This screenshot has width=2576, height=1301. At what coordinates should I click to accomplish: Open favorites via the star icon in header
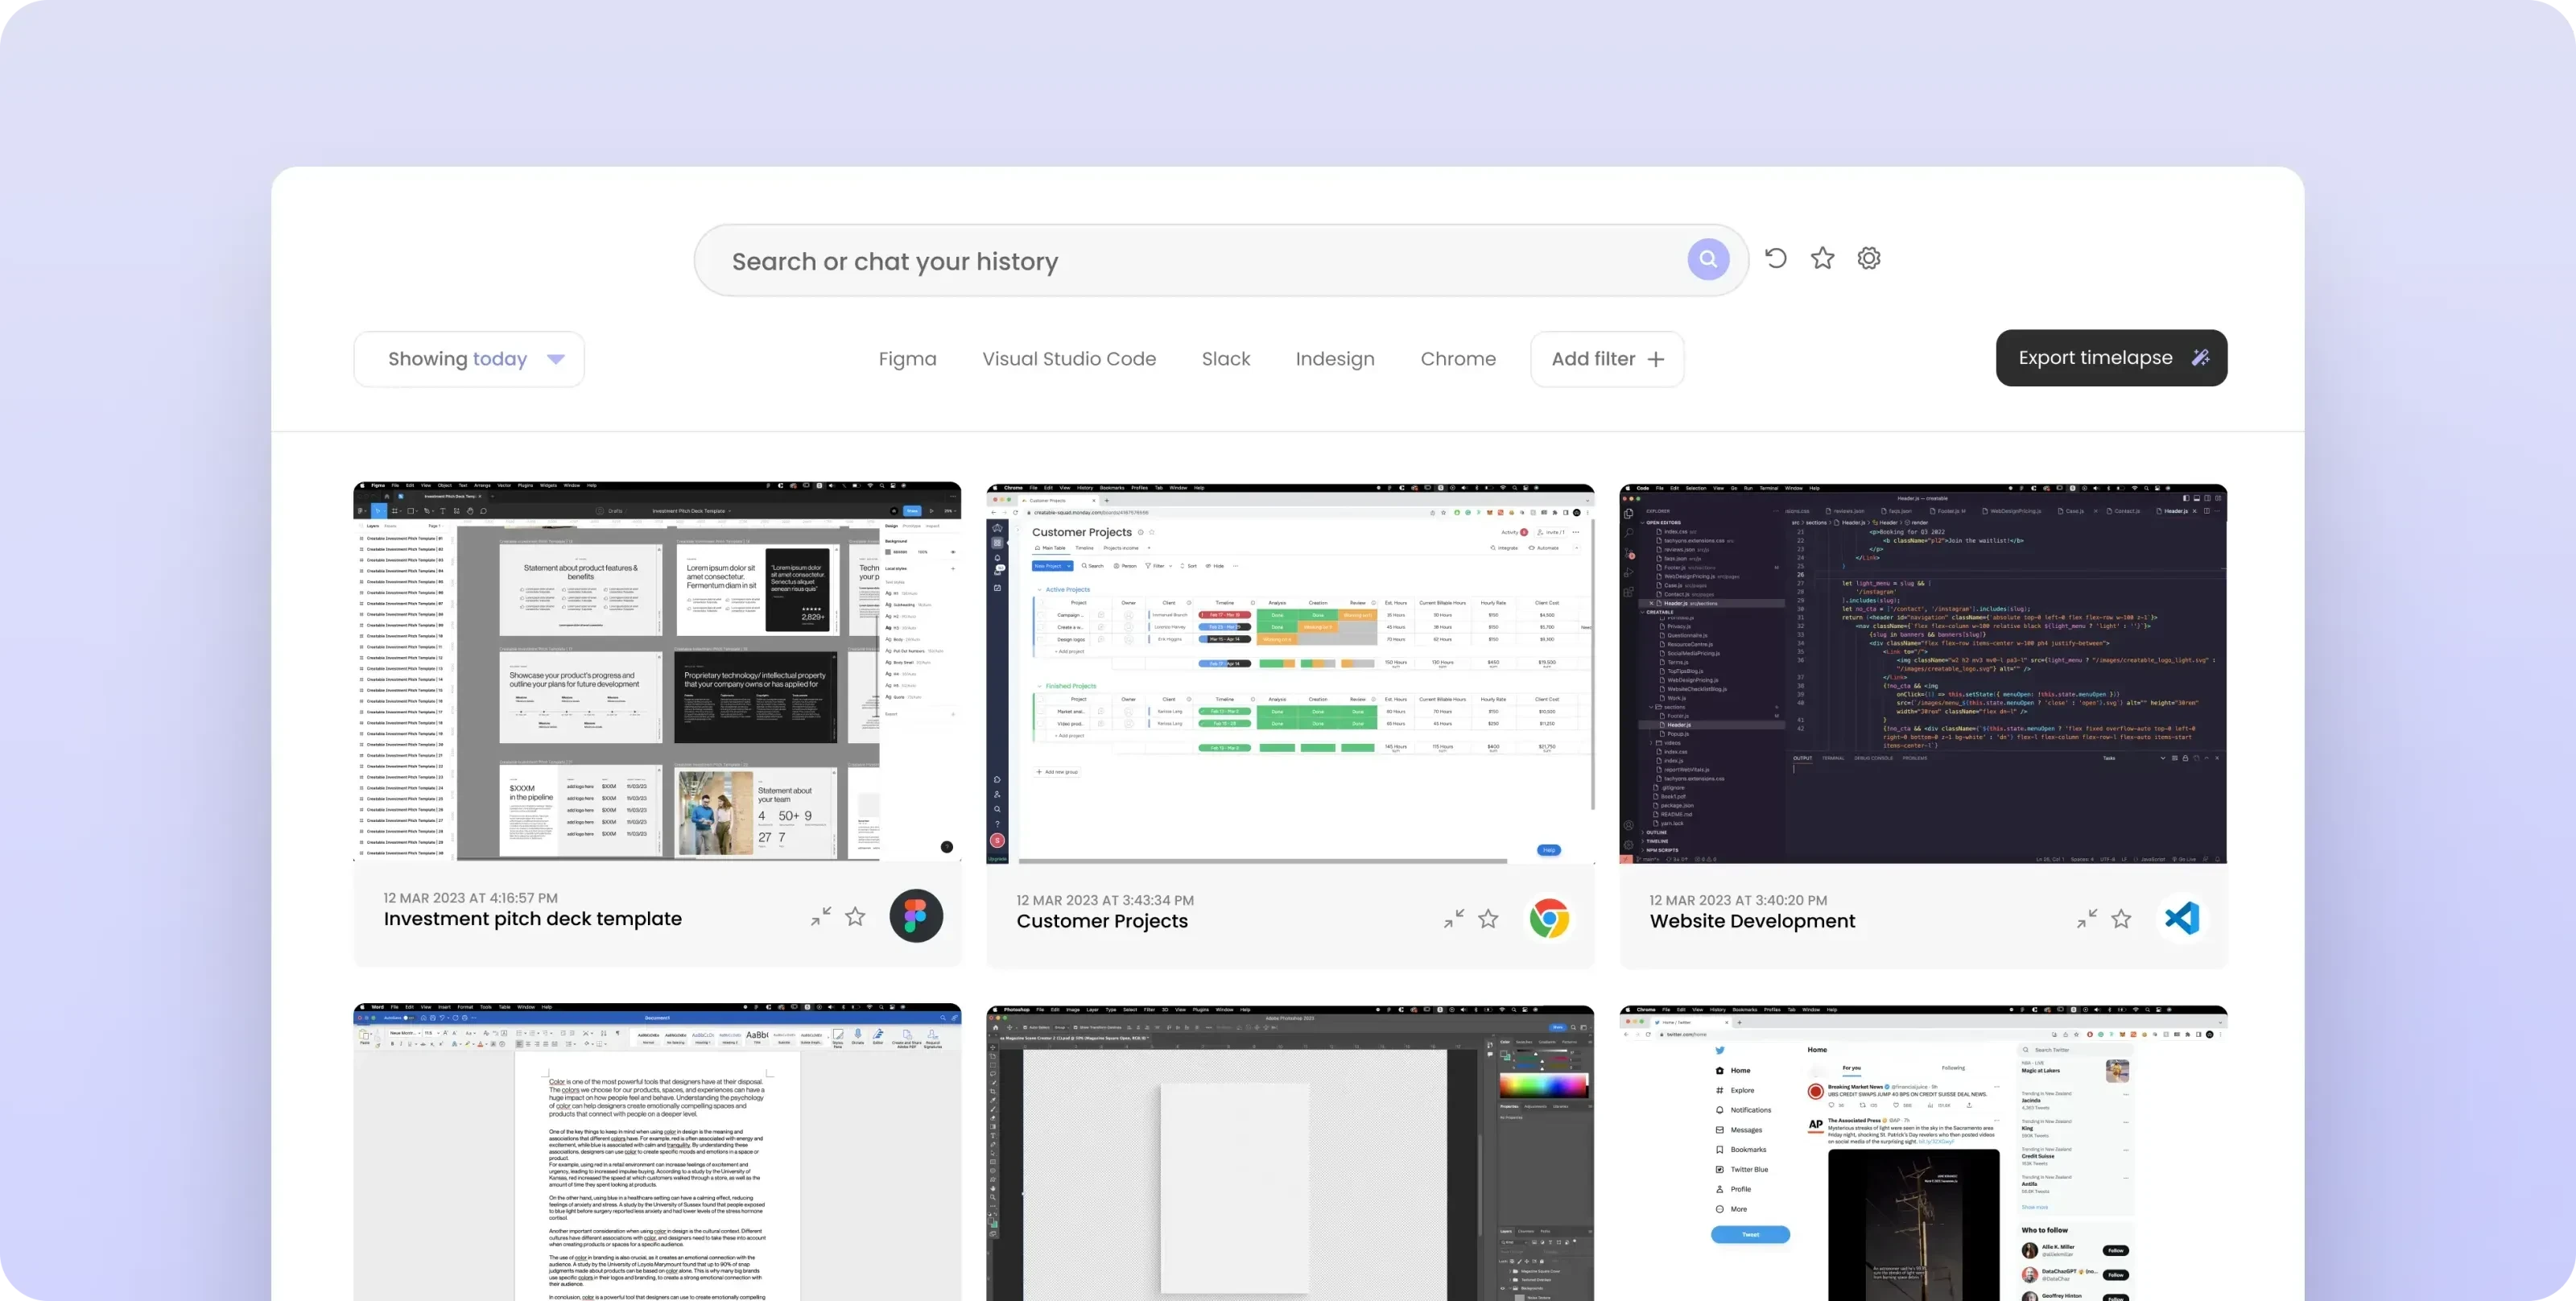point(1823,258)
